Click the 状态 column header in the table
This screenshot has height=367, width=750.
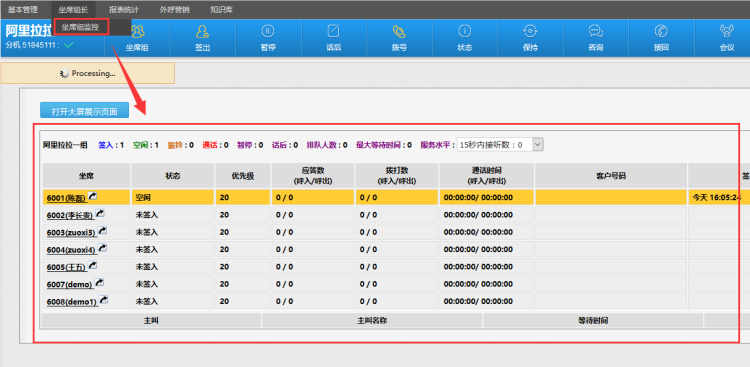(x=173, y=176)
